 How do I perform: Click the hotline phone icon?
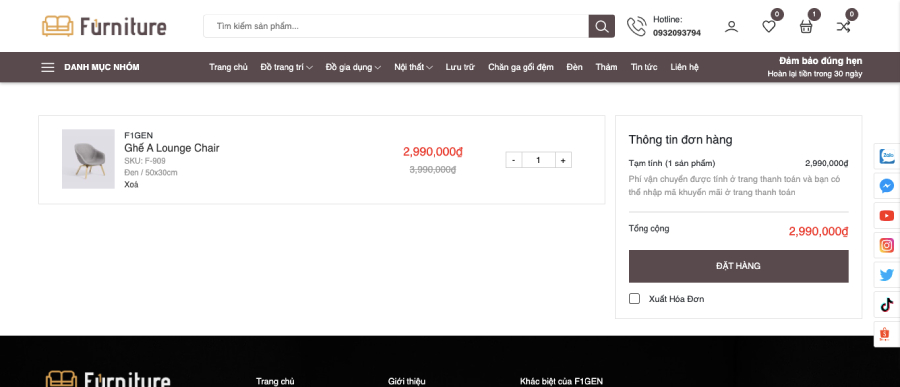636,26
